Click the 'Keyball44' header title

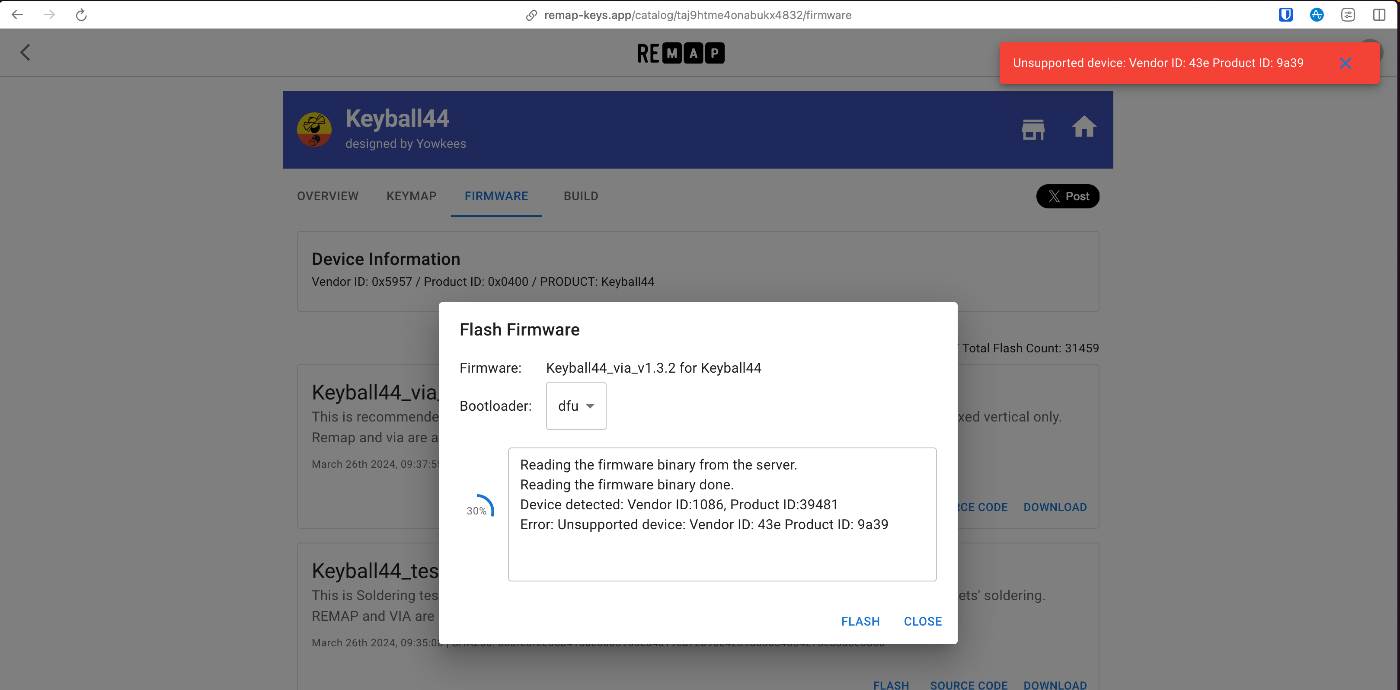tap(397, 118)
